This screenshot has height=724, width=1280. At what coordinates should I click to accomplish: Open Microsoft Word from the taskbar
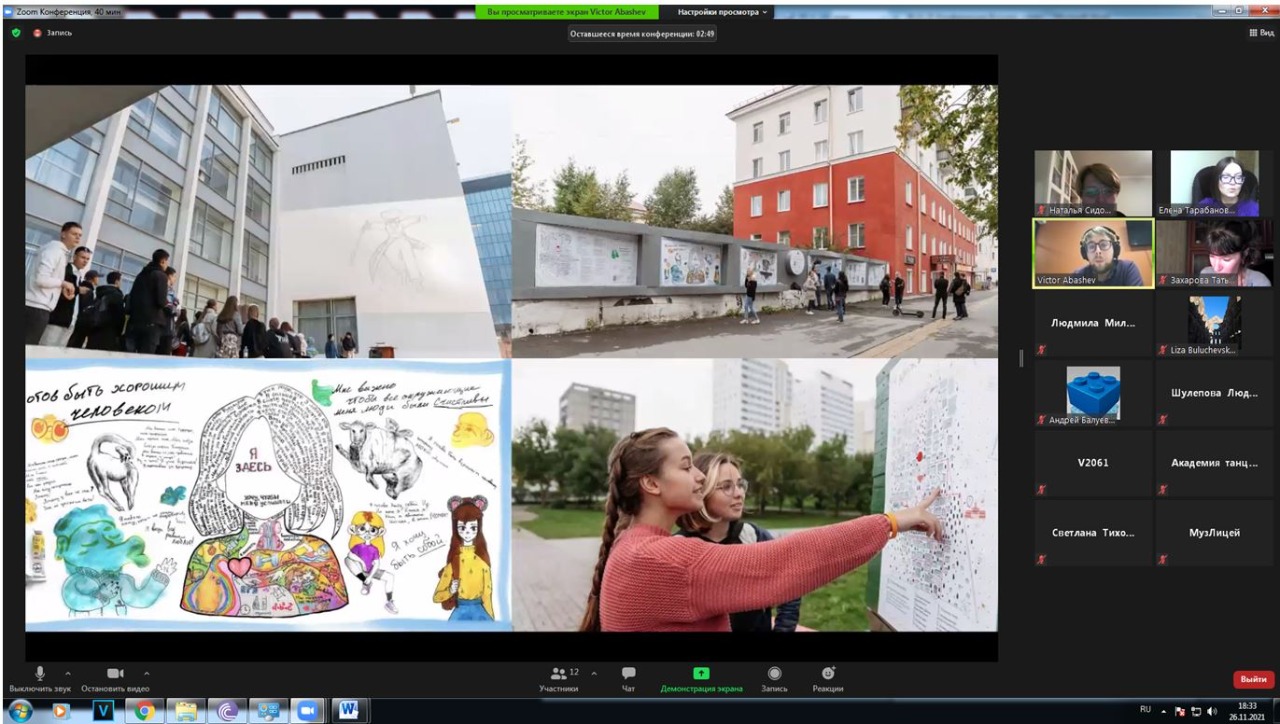(x=349, y=710)
